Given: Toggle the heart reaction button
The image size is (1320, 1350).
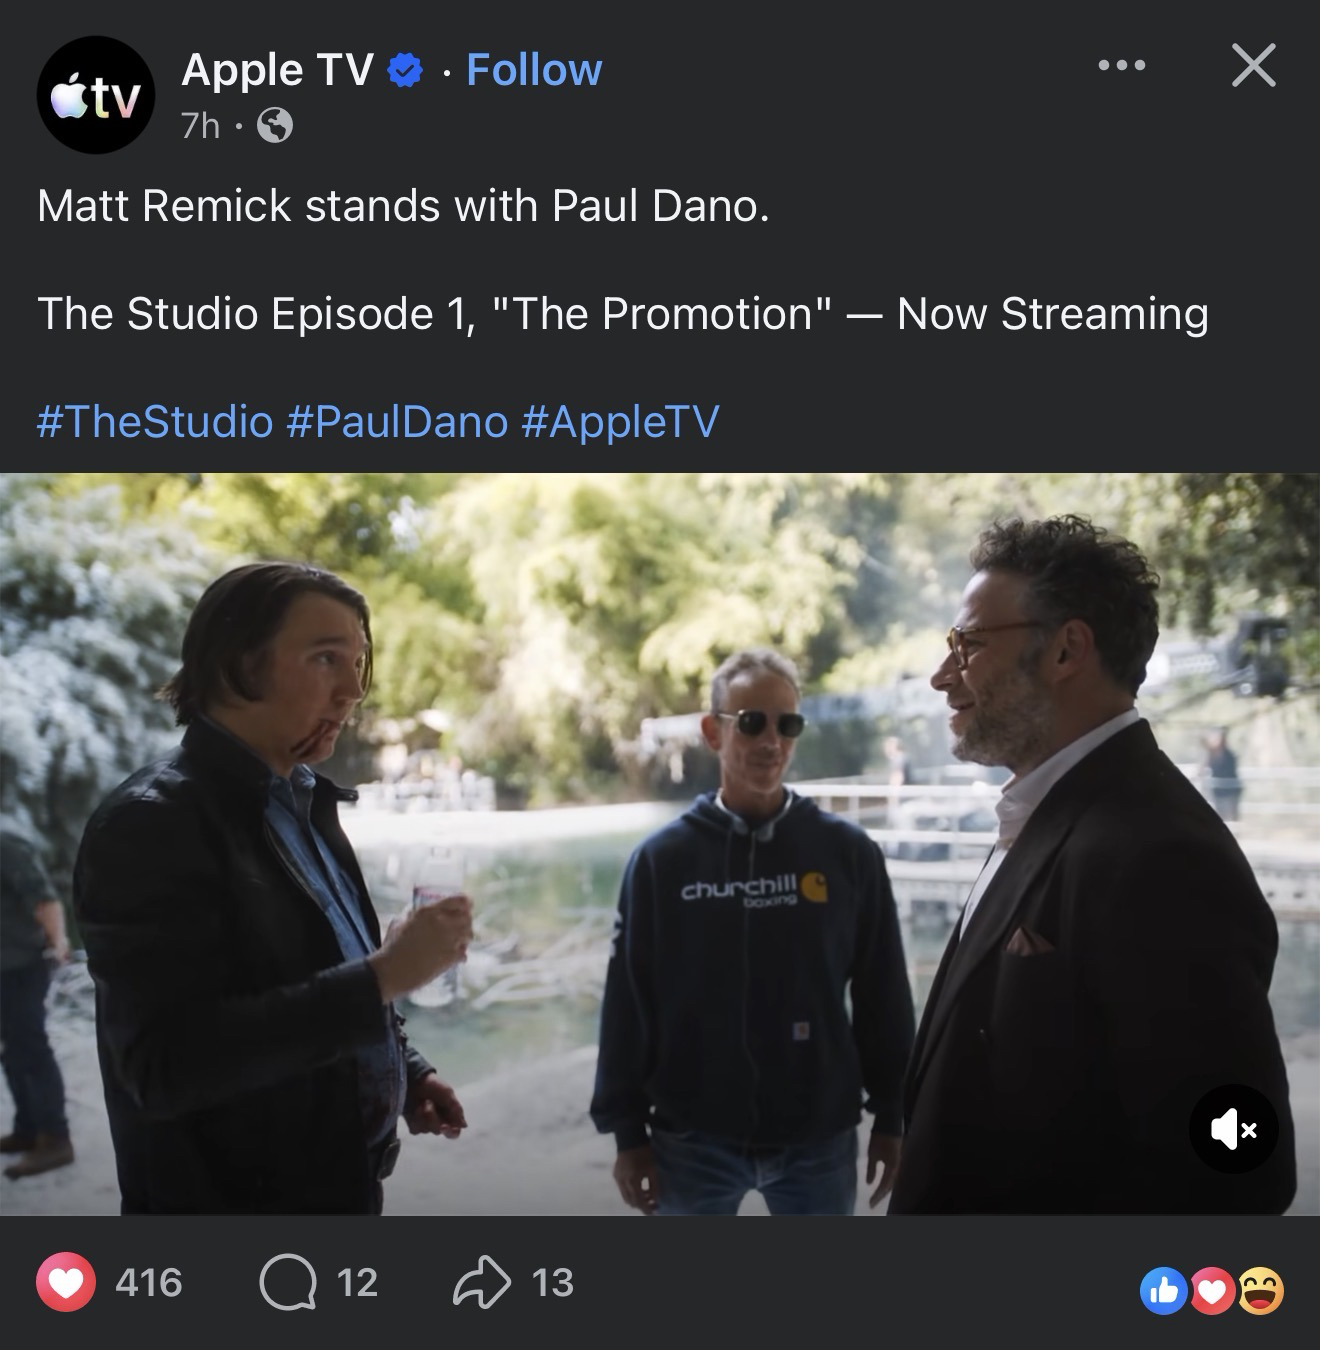Looking at the screenshot, I should click(66, 1283).
